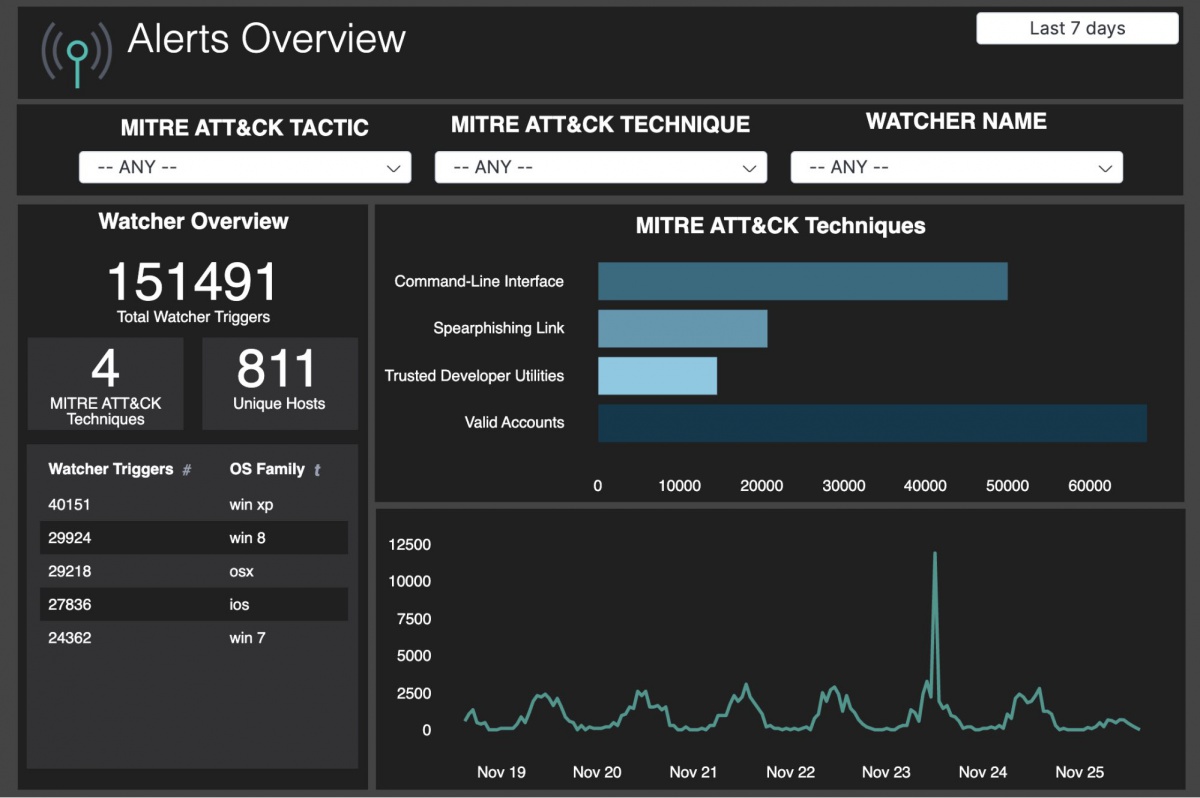Sort by Watcher Triggers column header

click(110, 469)
